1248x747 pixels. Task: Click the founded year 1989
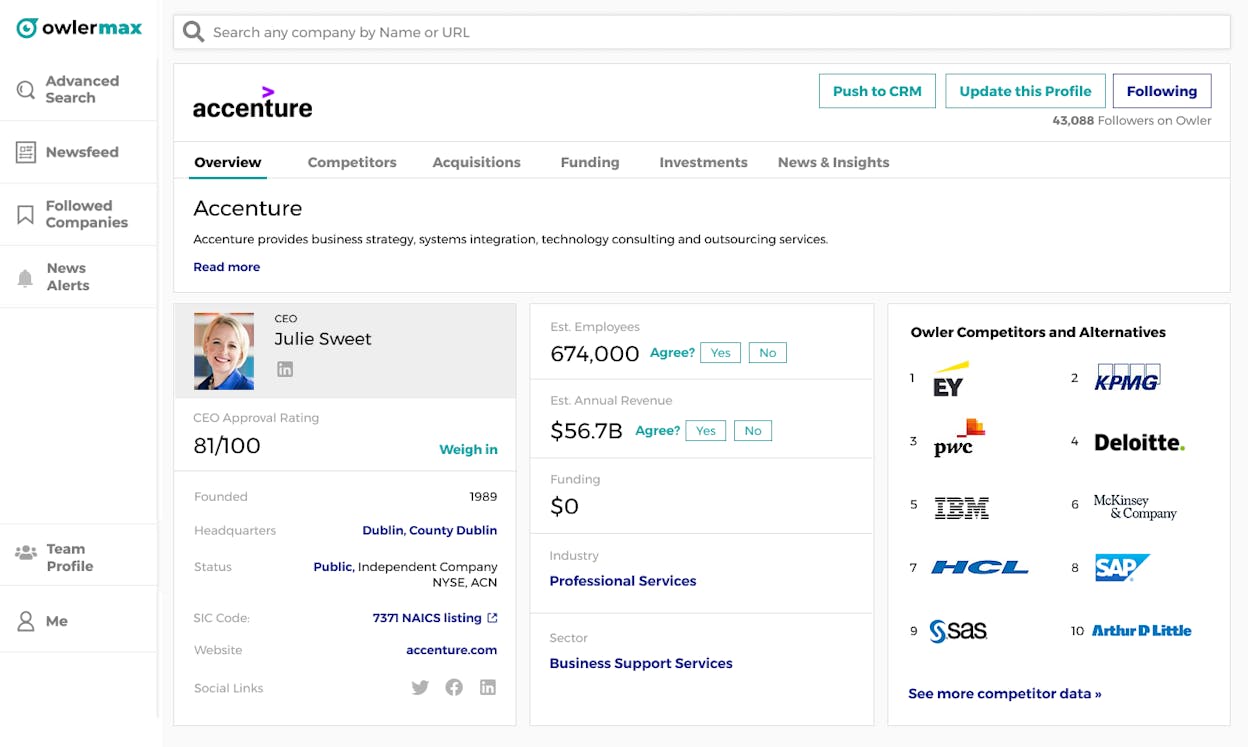pyautogui.click(x=483, y=496)
